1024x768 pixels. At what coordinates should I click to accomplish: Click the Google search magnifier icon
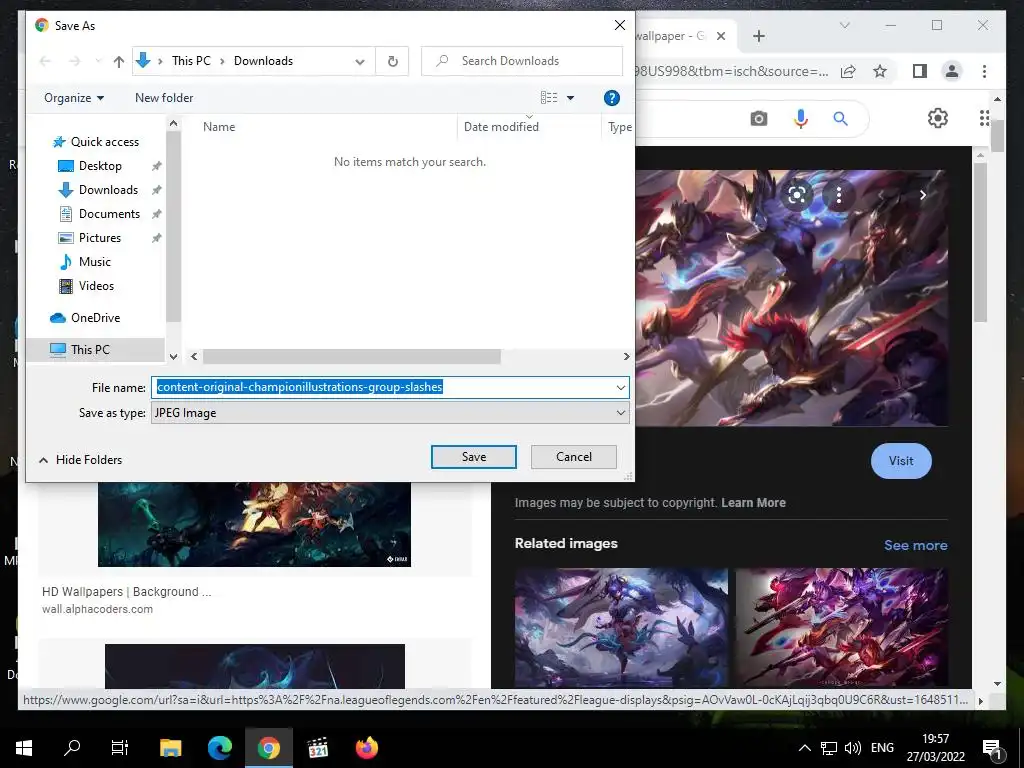click(840, 118)
